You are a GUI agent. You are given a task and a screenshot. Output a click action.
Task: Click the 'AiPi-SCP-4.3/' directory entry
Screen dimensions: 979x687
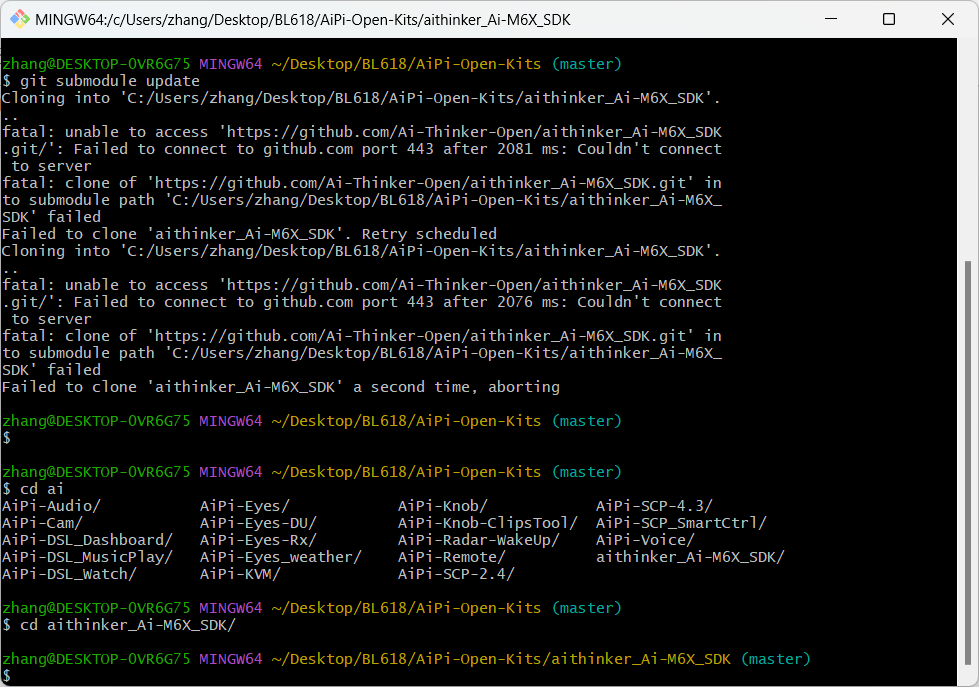[654, 506]
